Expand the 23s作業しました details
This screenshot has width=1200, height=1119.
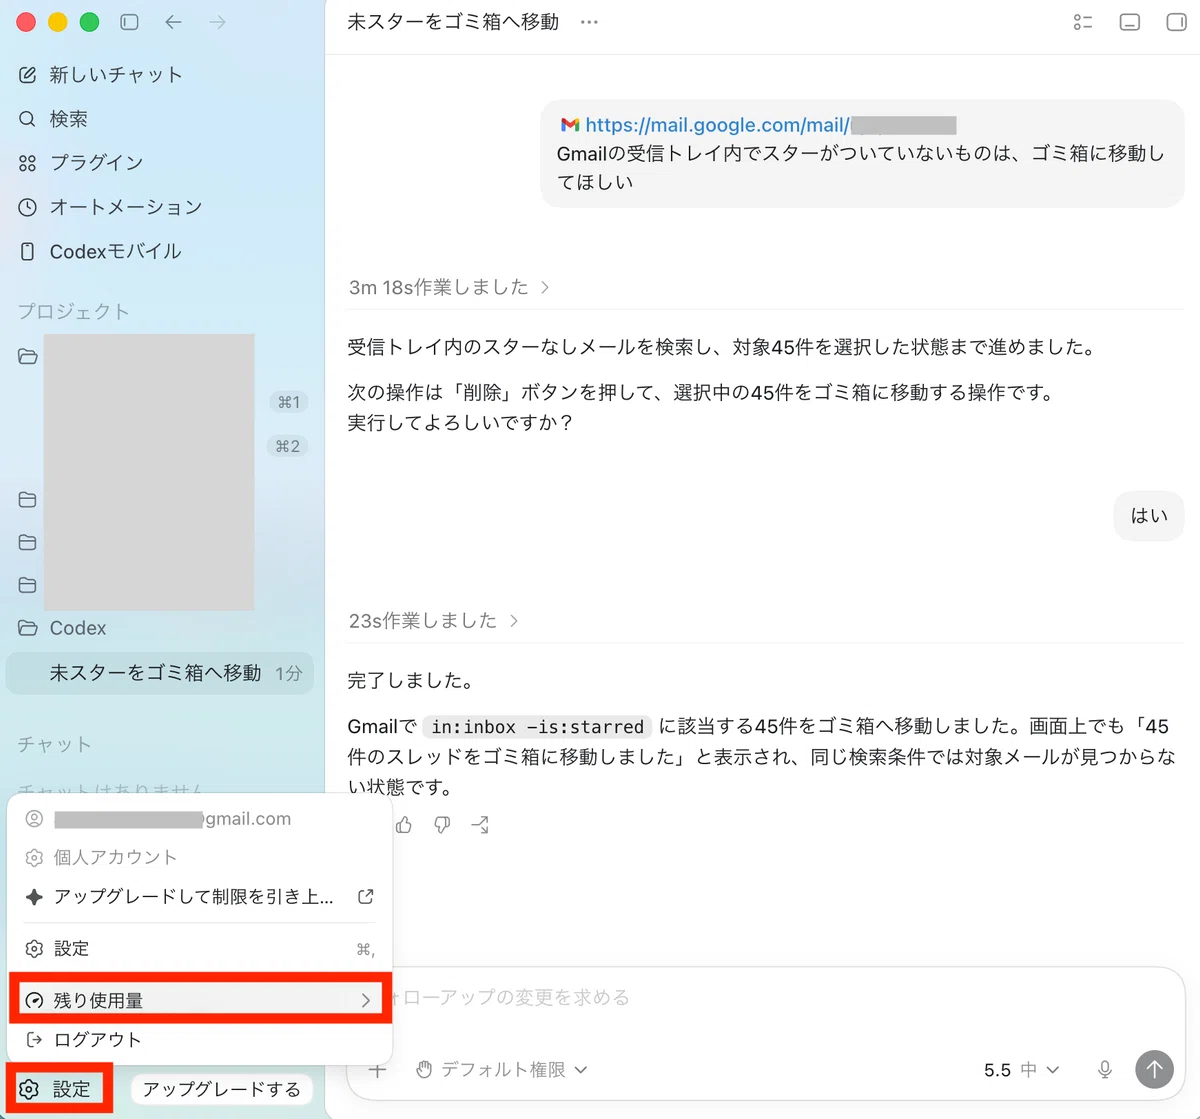coord(434,621)
